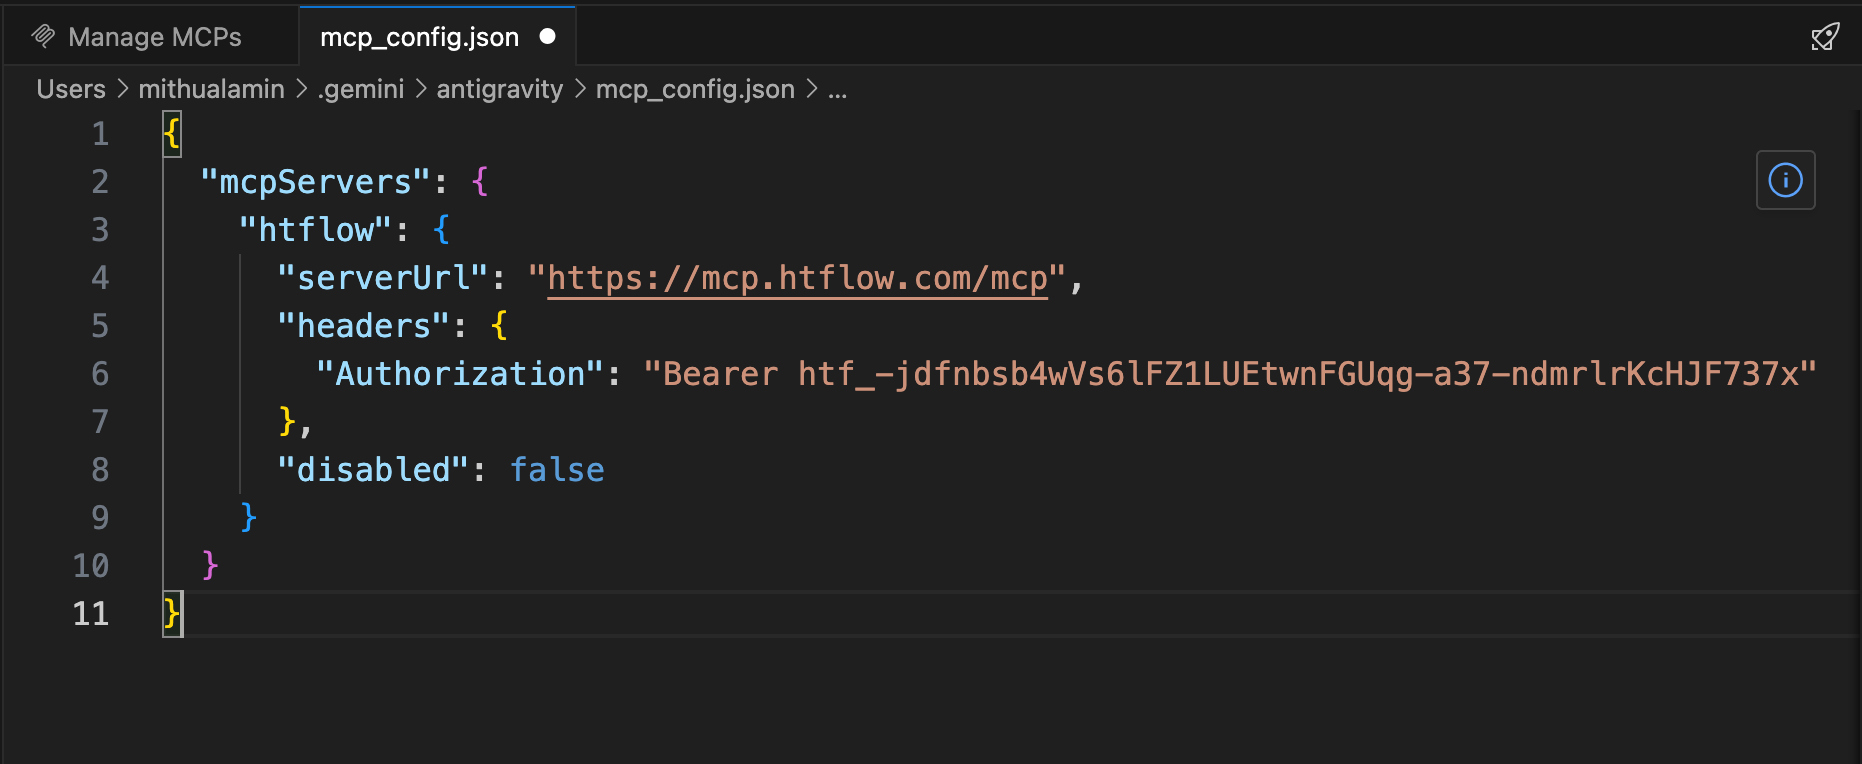Click the "htflow" server key
Image resolution: width=1862 pixels, height=764 pixels.
click(x=316, y=230)
